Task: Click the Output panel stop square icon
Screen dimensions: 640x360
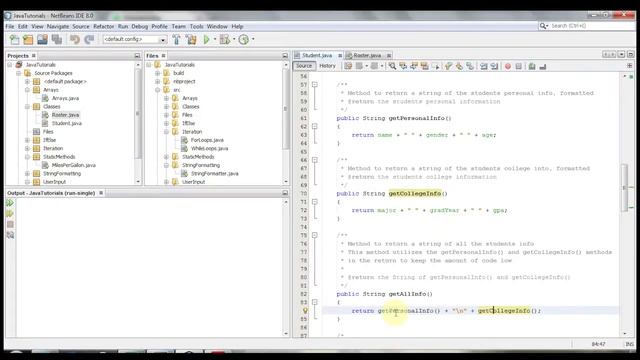Action: click(10, 224)
